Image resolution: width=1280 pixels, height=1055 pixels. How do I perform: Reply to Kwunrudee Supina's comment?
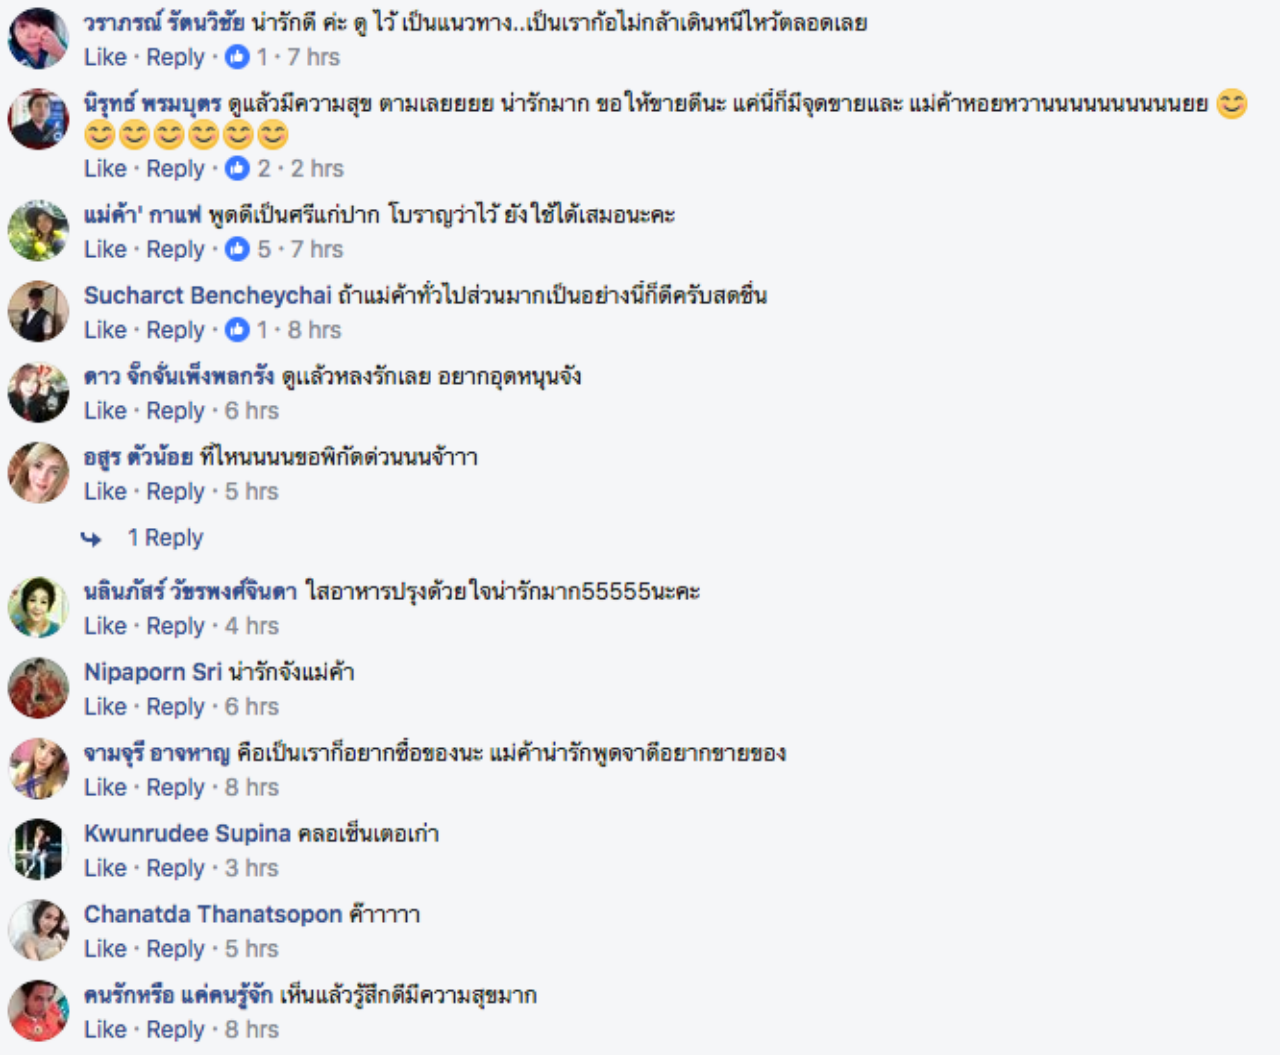(175, 868)
